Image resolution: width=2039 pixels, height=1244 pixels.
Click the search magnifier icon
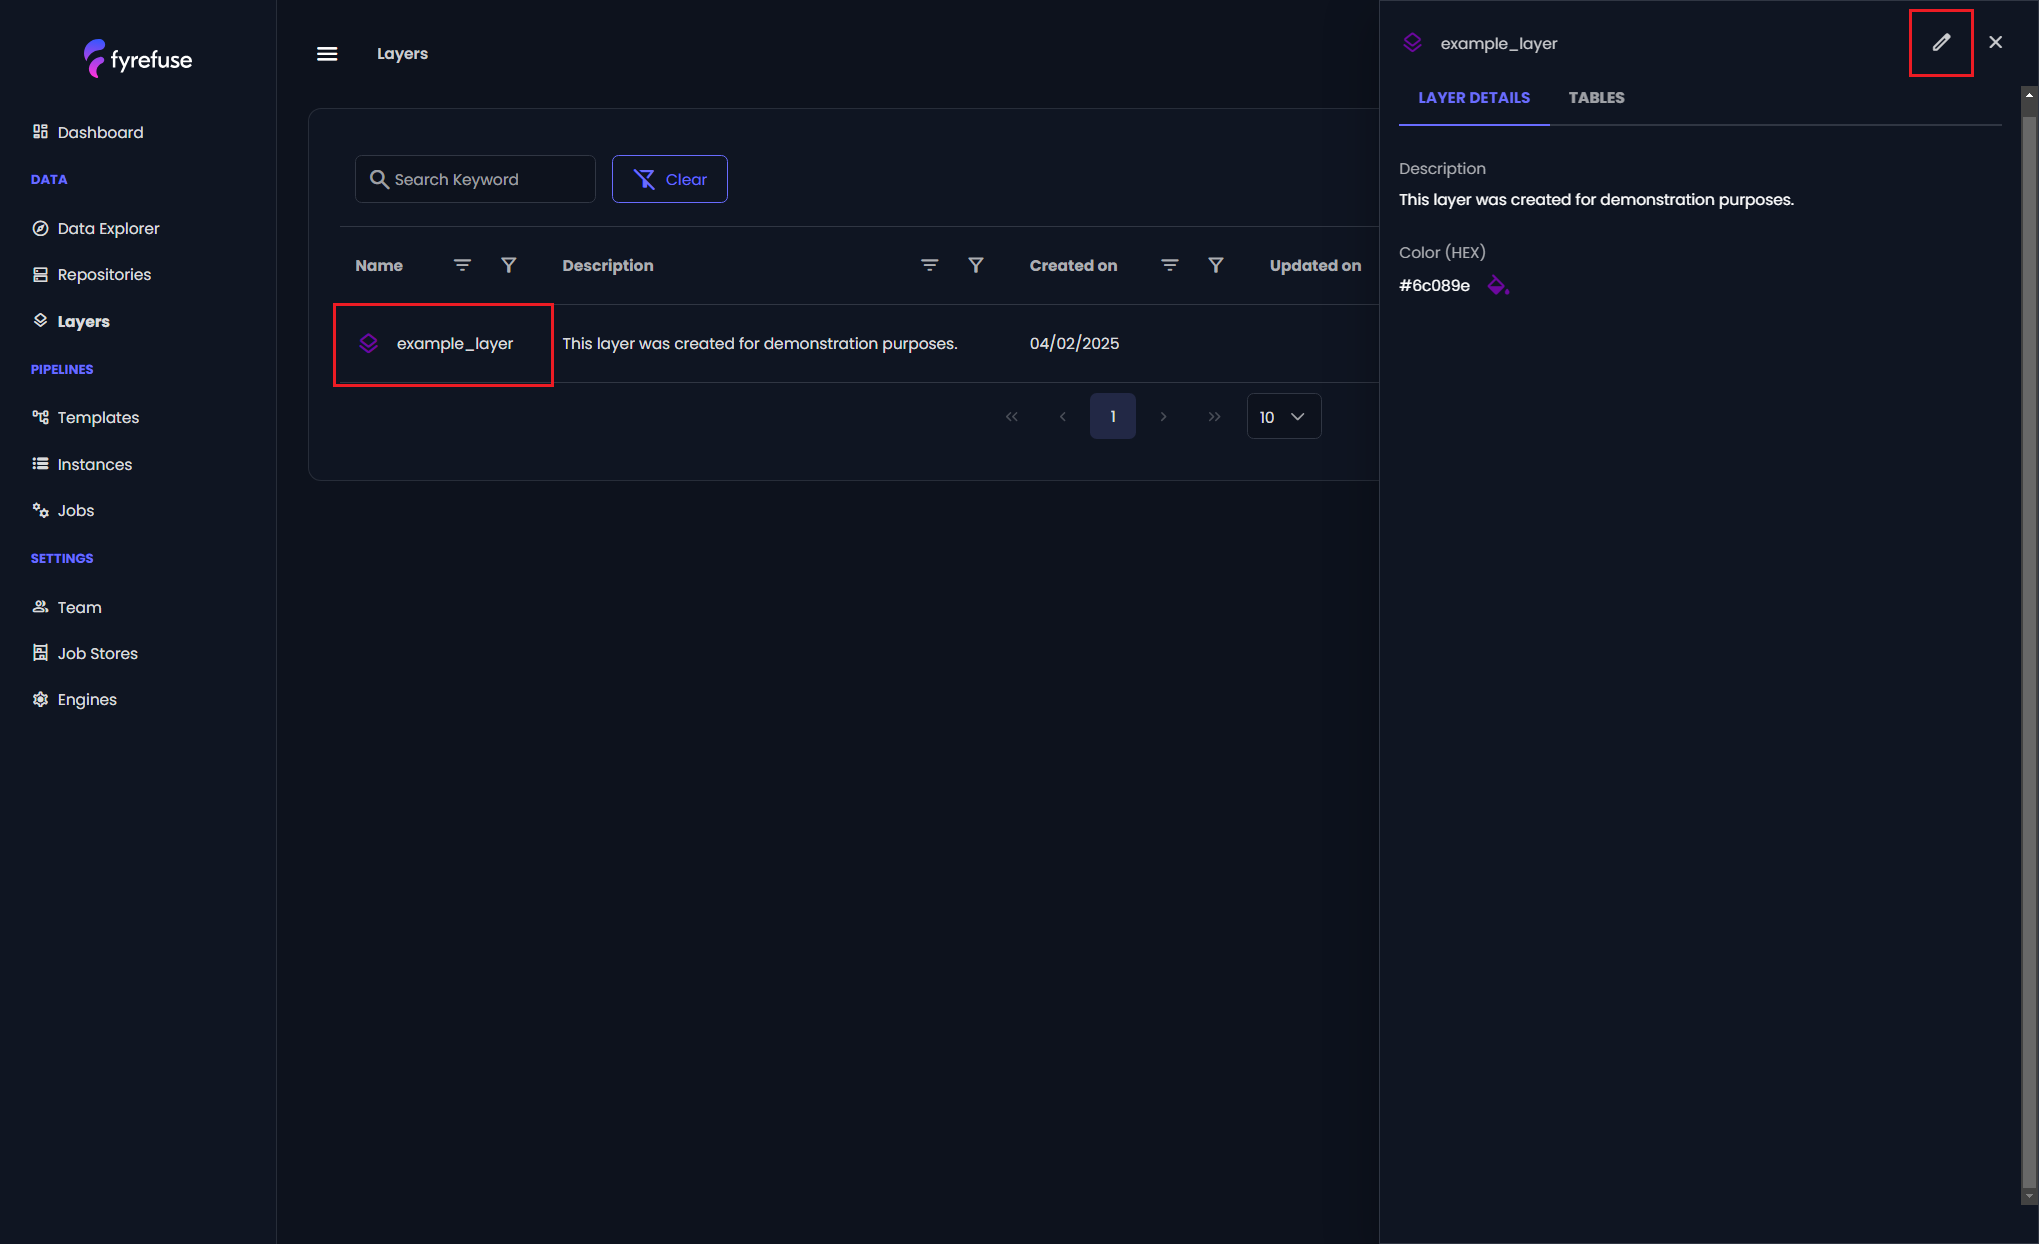(x=379, y=179)
